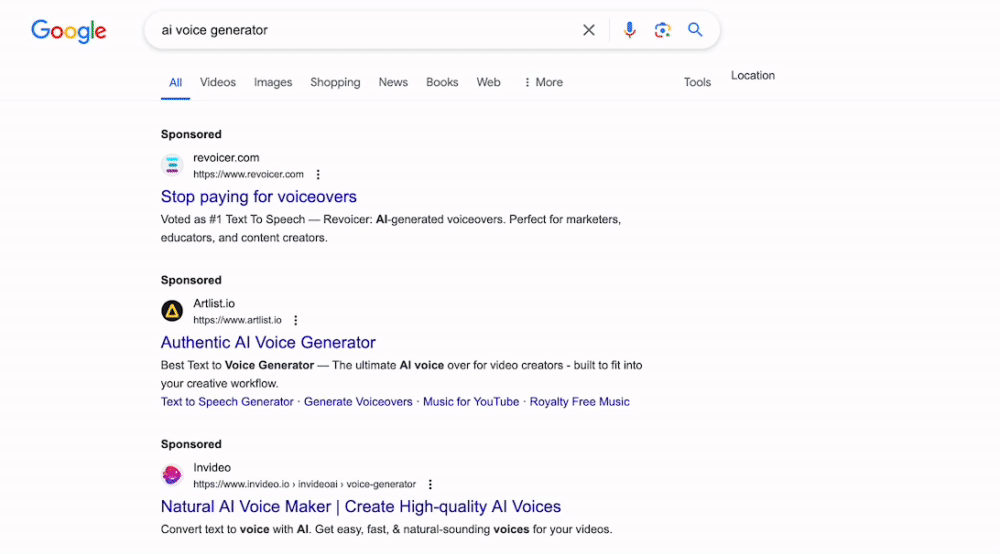The width and height of the screenshot is (1000, 554).
Task: Click the Location label
Action: tap(753, 75)
